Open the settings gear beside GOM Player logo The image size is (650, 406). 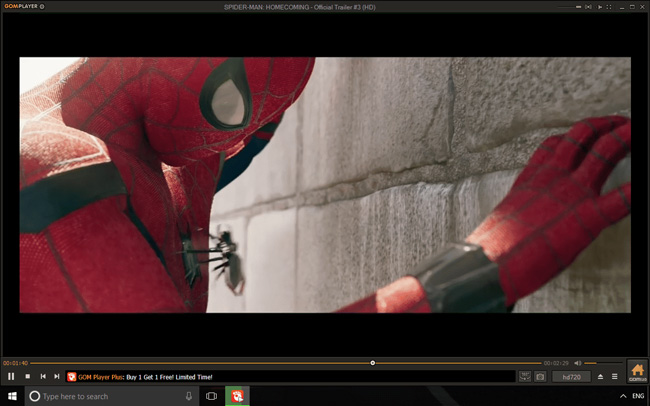42,6
